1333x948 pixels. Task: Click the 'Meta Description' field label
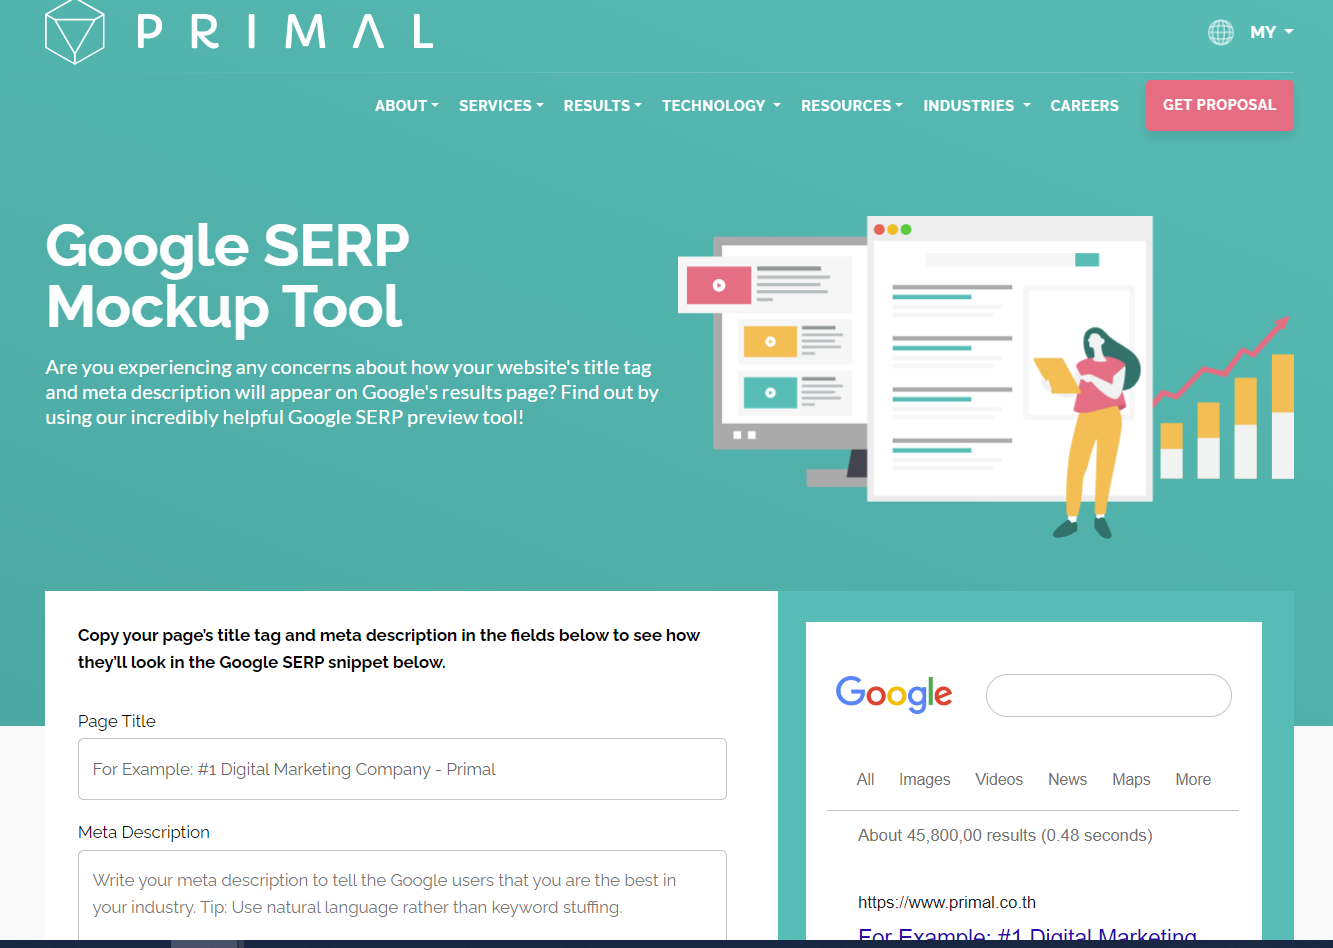coord(144,832)
